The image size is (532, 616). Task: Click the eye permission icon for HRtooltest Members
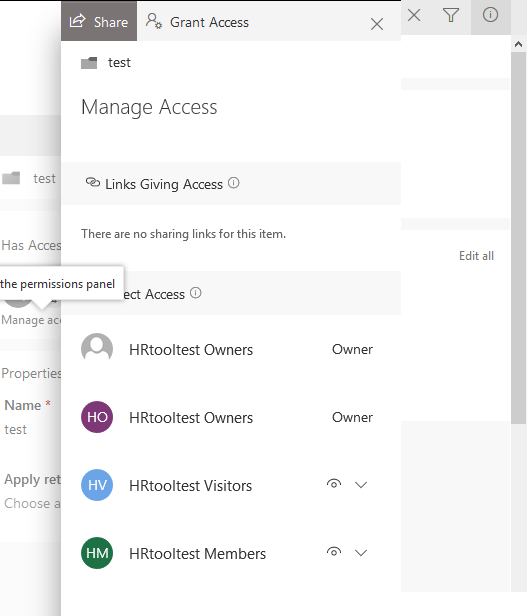tap(334, 552)
